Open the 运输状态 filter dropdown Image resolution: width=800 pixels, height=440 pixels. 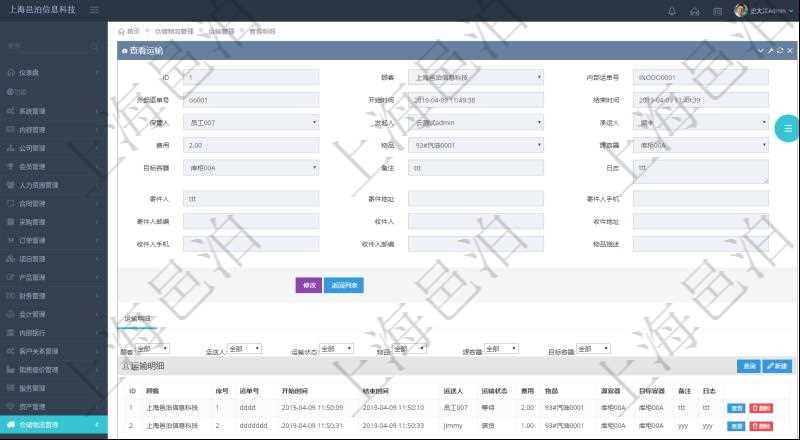[336, 350]
